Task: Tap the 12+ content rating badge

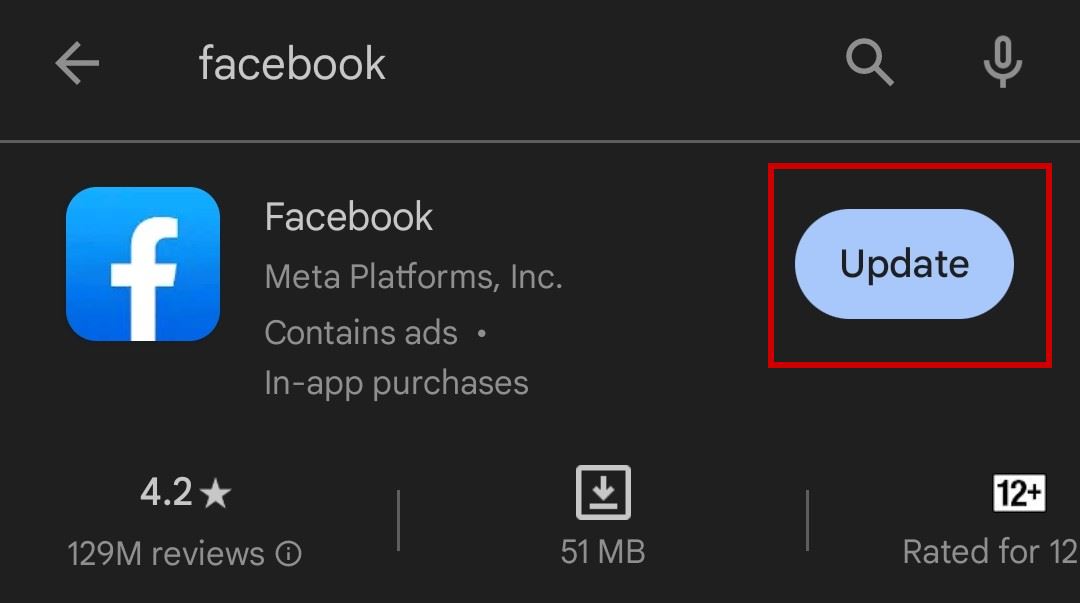Action: click(x=1019, y=493)
